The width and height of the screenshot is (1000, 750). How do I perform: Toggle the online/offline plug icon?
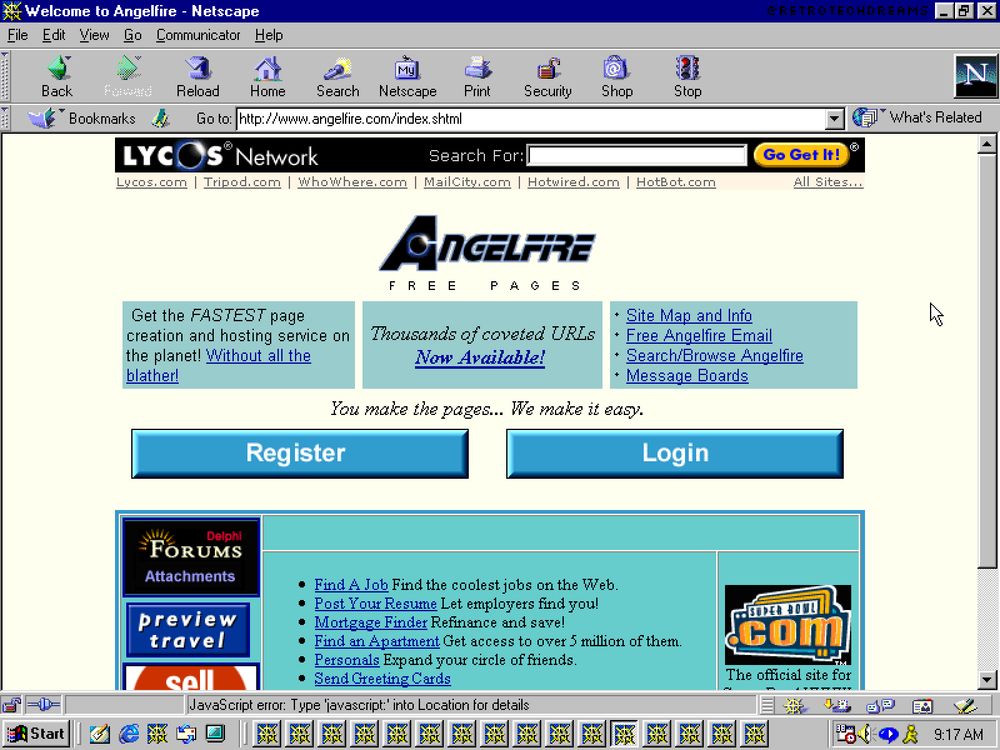43,705
